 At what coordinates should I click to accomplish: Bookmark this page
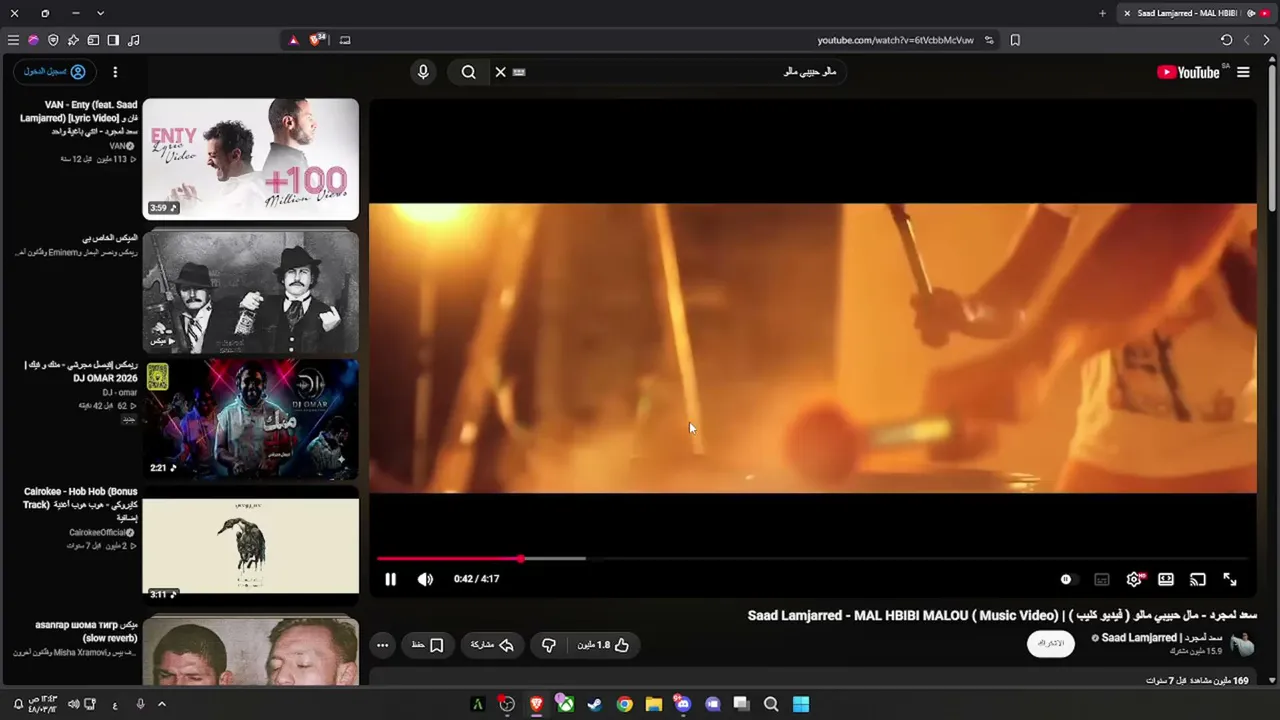[1015, 40]
